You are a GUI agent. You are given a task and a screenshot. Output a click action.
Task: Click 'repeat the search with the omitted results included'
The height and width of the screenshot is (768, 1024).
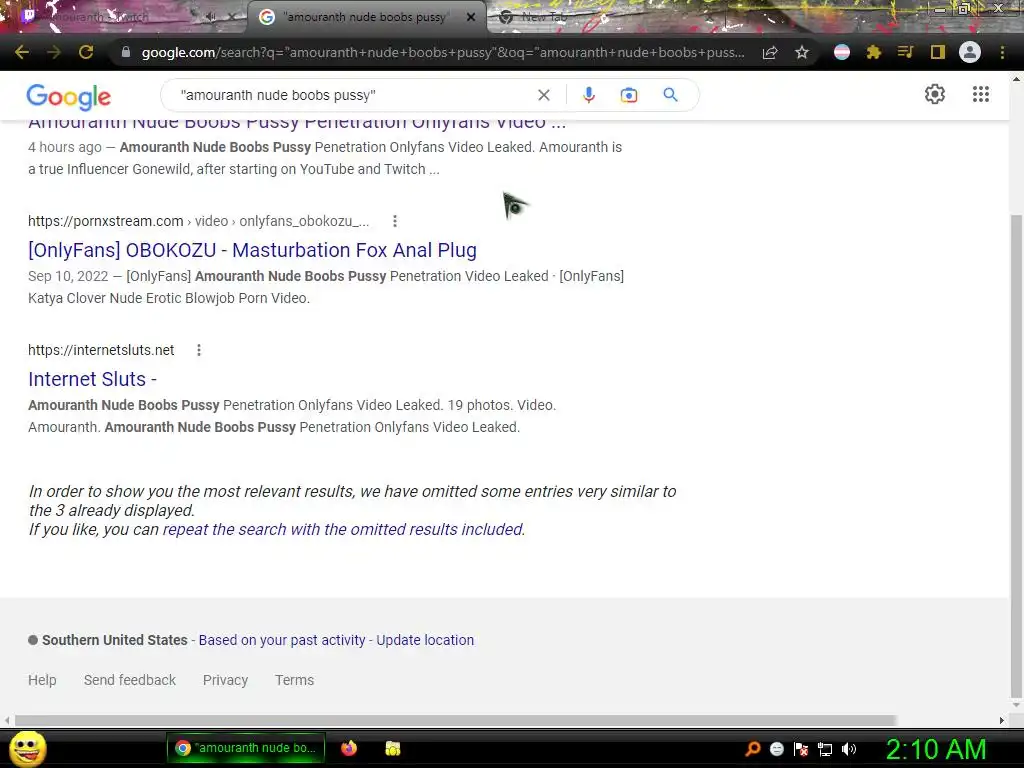tap(343, 530)
